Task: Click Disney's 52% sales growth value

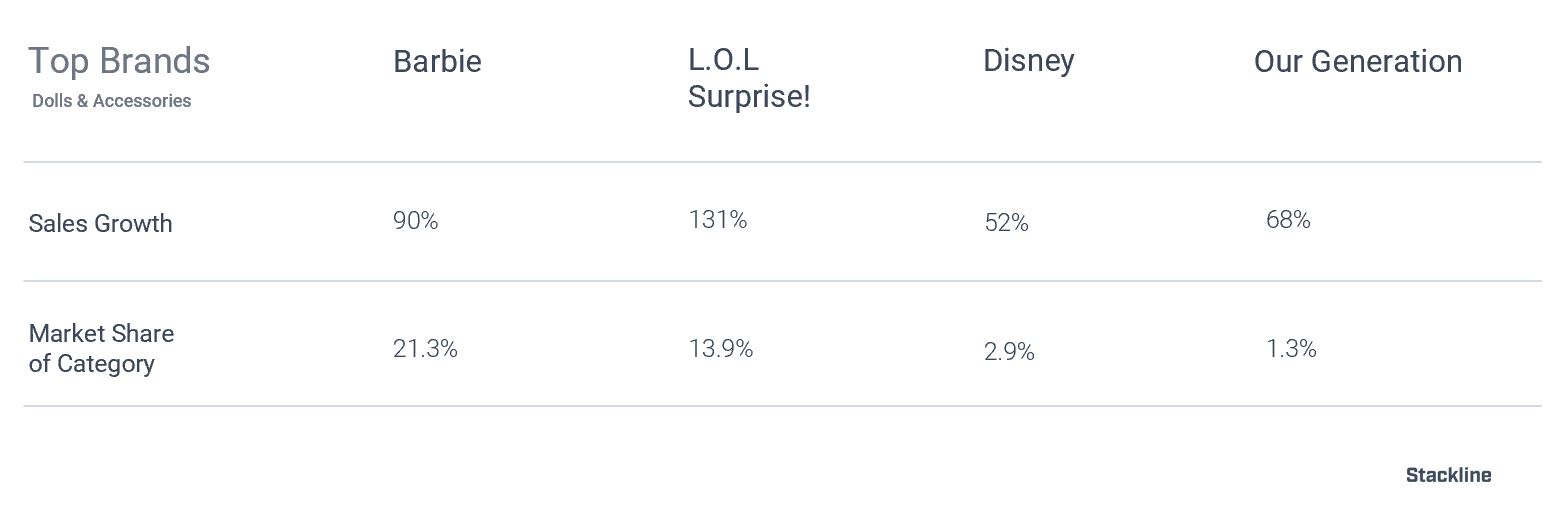Action: (1006, 223)
